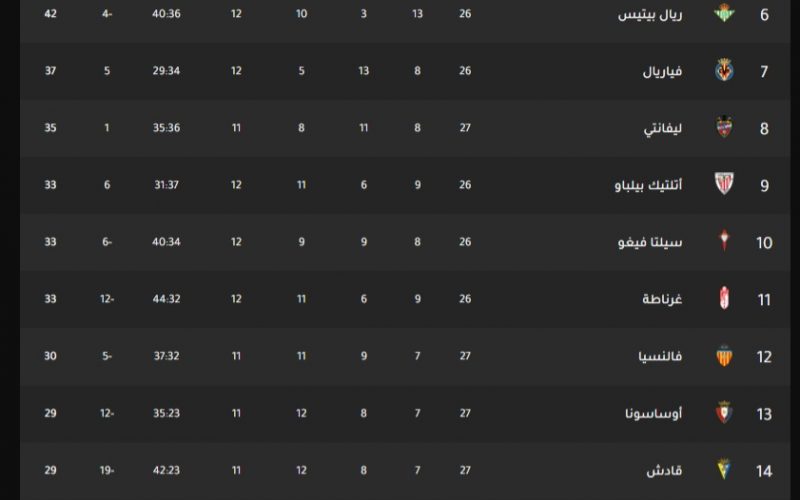800x500 pixels.
Task: Open the فياريال team link
Action: click(x=662, y=71)
